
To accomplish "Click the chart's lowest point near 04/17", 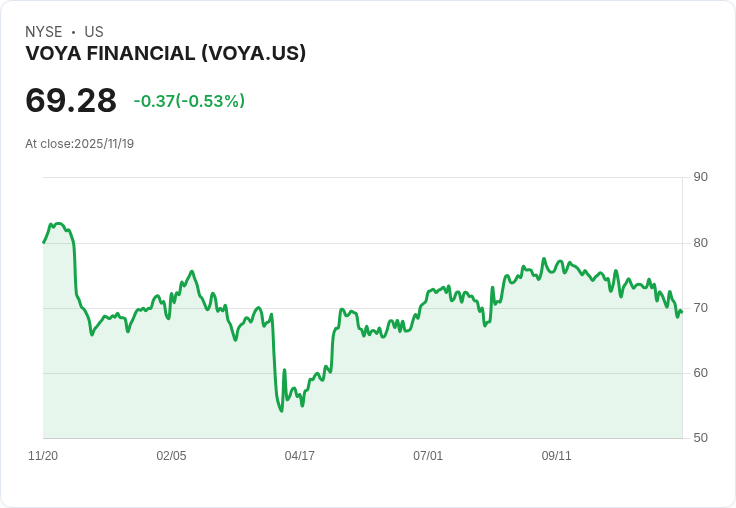I will click(281, 411).
